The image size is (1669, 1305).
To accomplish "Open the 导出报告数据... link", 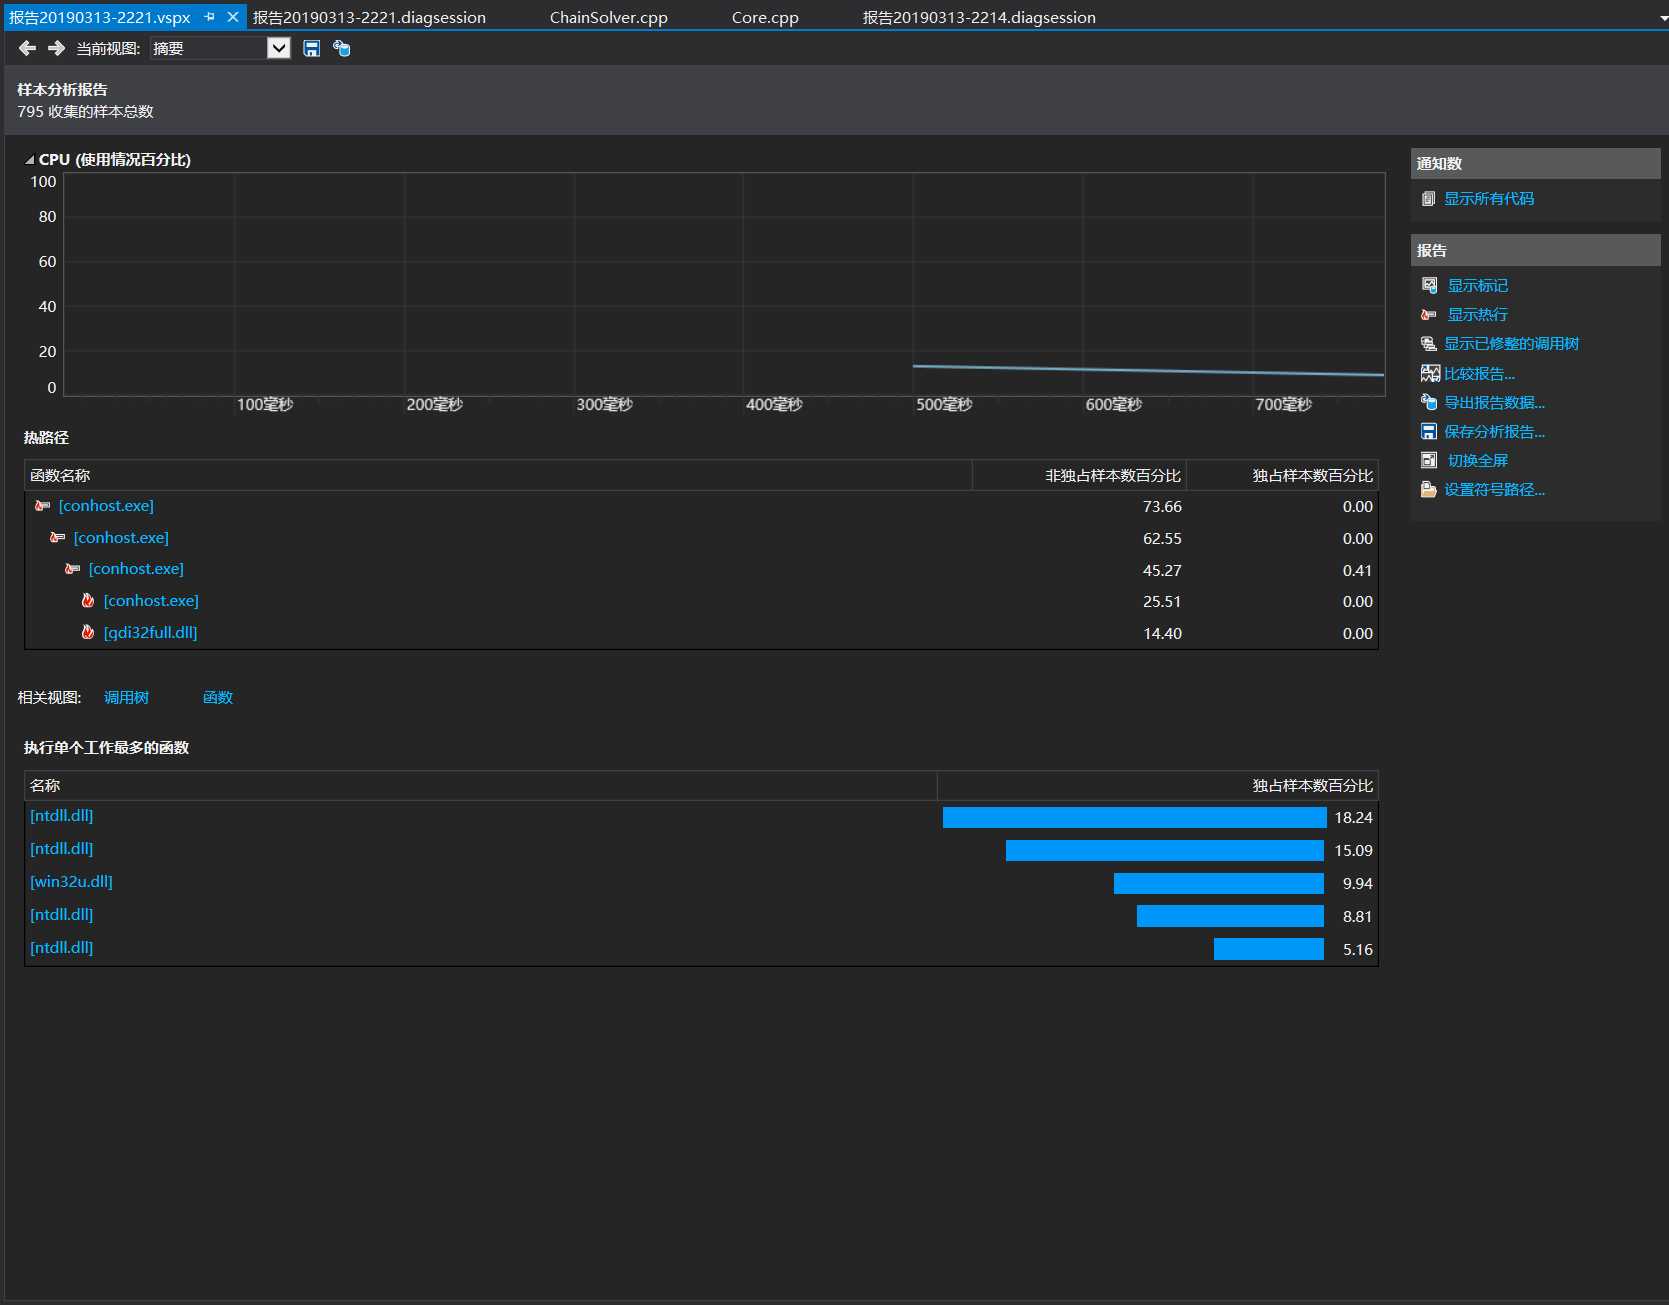I will pos(1494,403).
